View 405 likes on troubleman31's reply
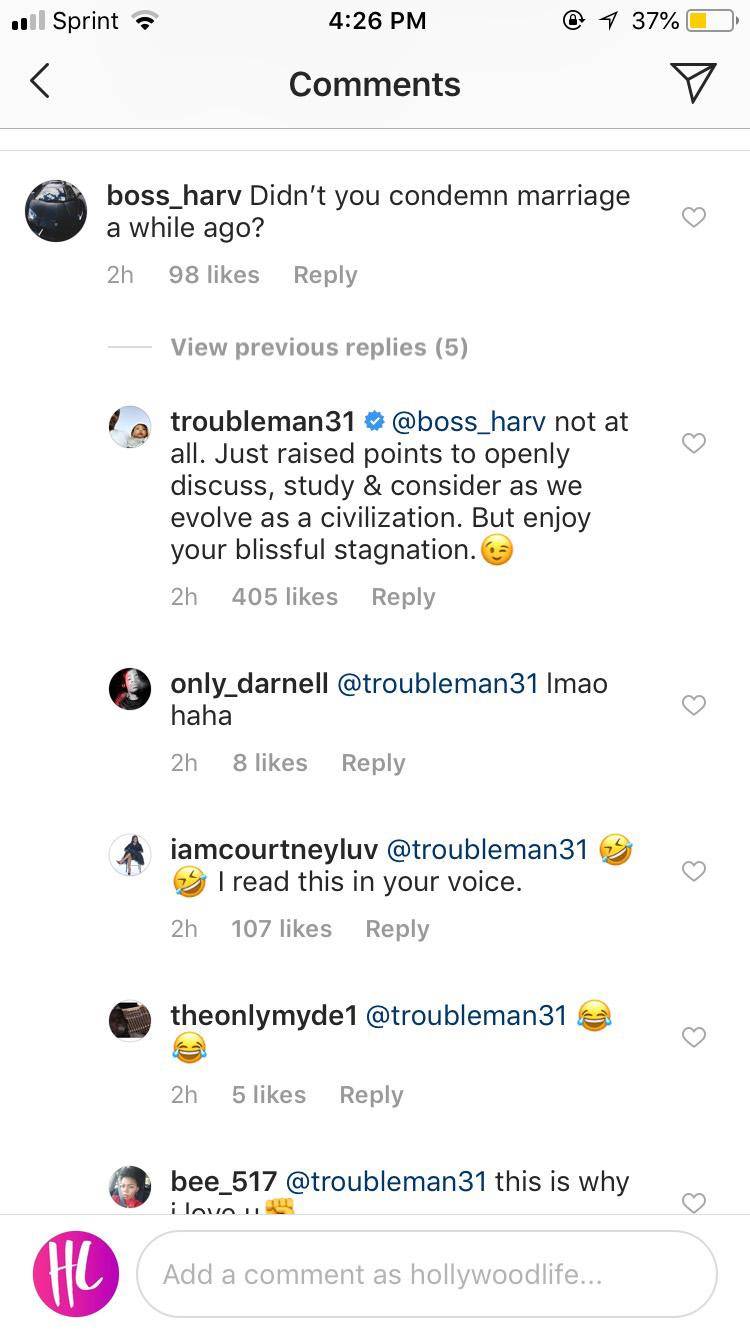The image size is (750, 1334). [x=285, y=597]
